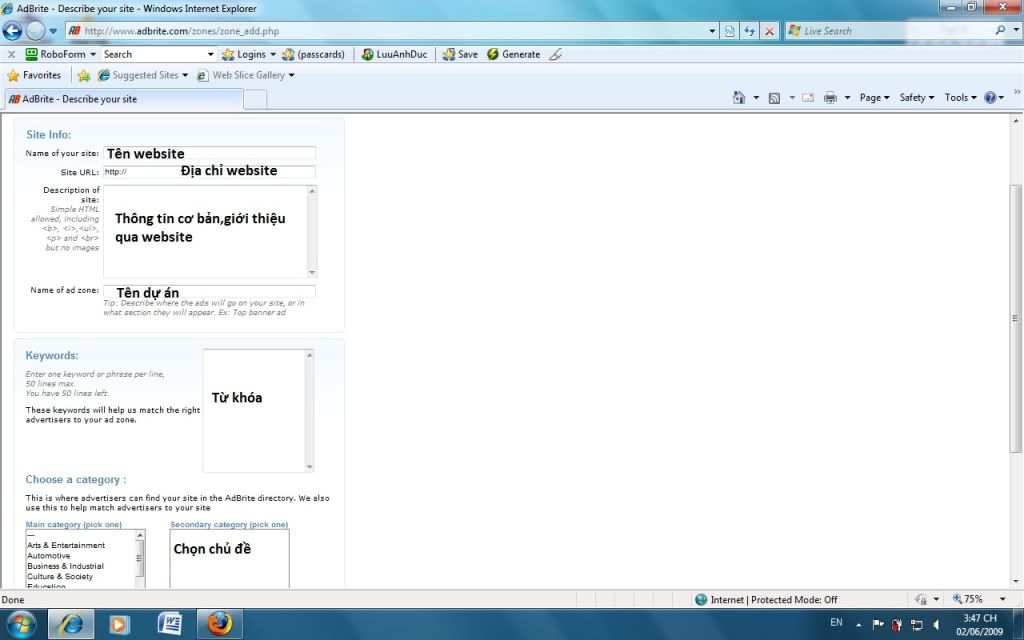Viewport: 1024px width, 640px height.
Task: Select the LuuAnhDuc identity button
Action: [x=394, y=54]
